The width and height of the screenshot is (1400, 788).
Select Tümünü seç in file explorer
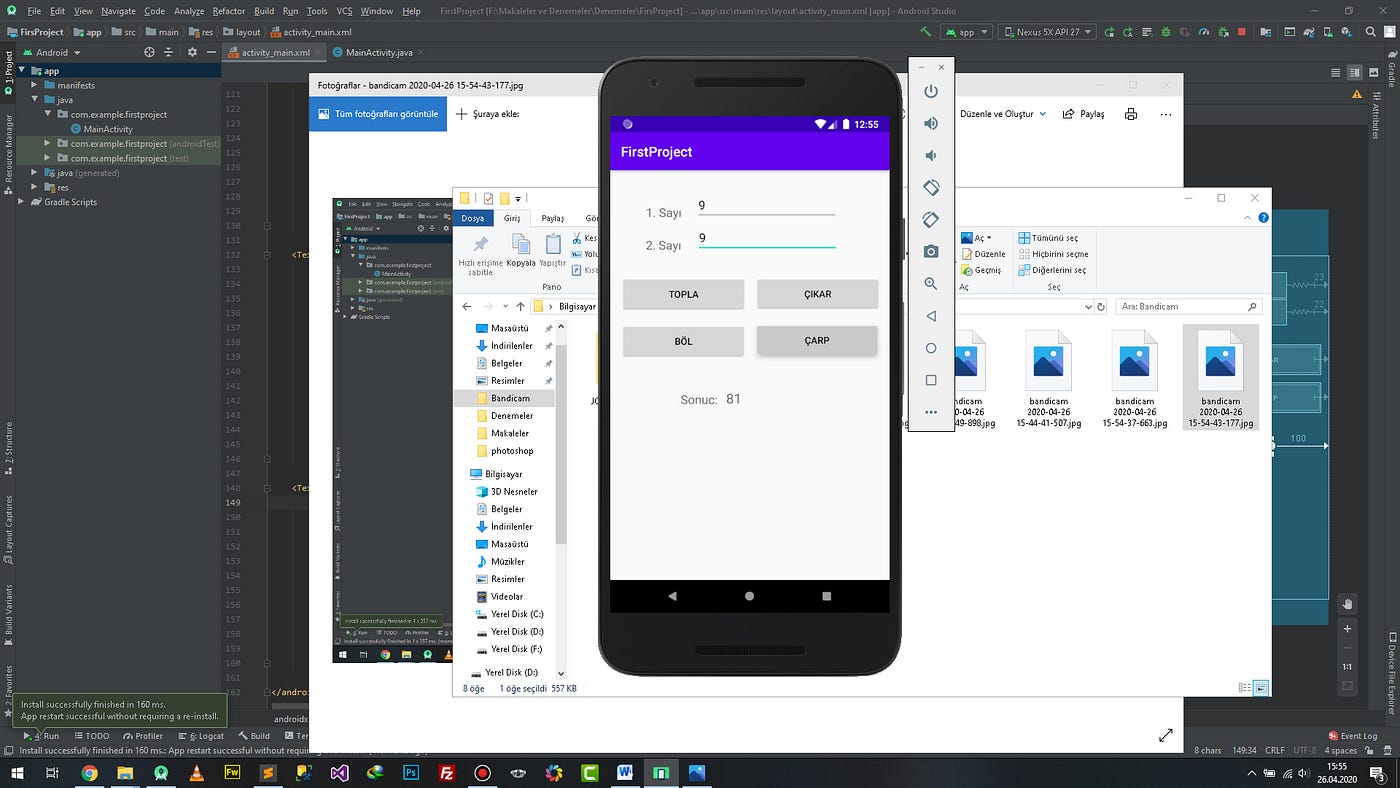1055,237
